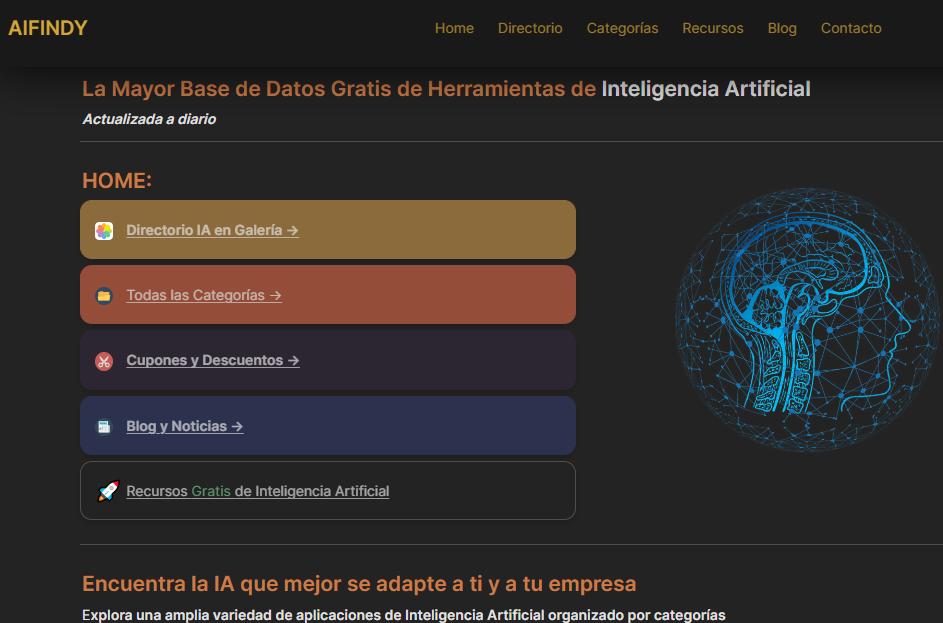Click the blue brain network illustration
This screenshot has height=623, width=943.
tap(807, 320)
